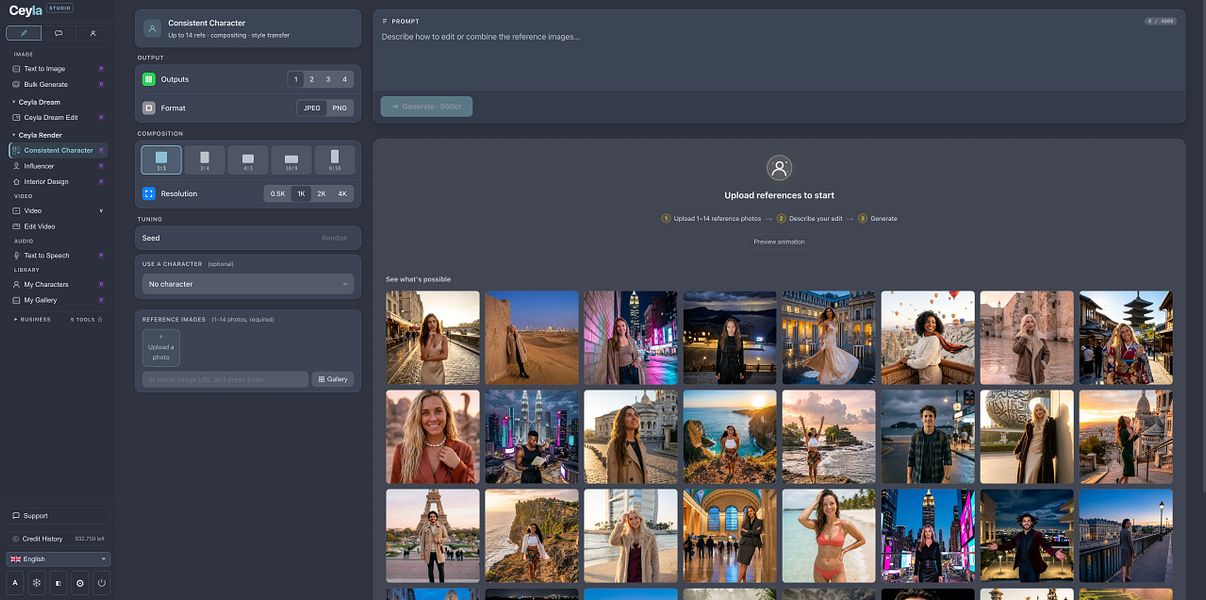The width and height of the screenshot is (1206, 600).
Task: Set resolution to 2K
Action: [x=321, y=194]
